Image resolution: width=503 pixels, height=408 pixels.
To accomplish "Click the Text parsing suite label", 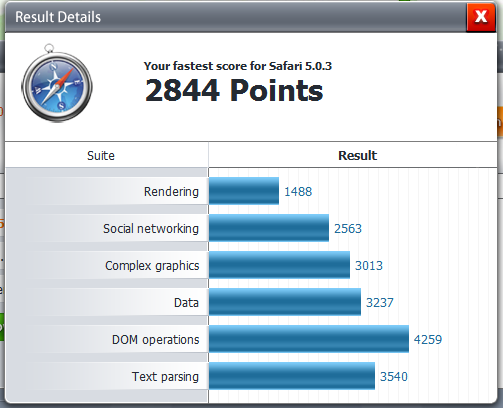I will coord(165,377).
